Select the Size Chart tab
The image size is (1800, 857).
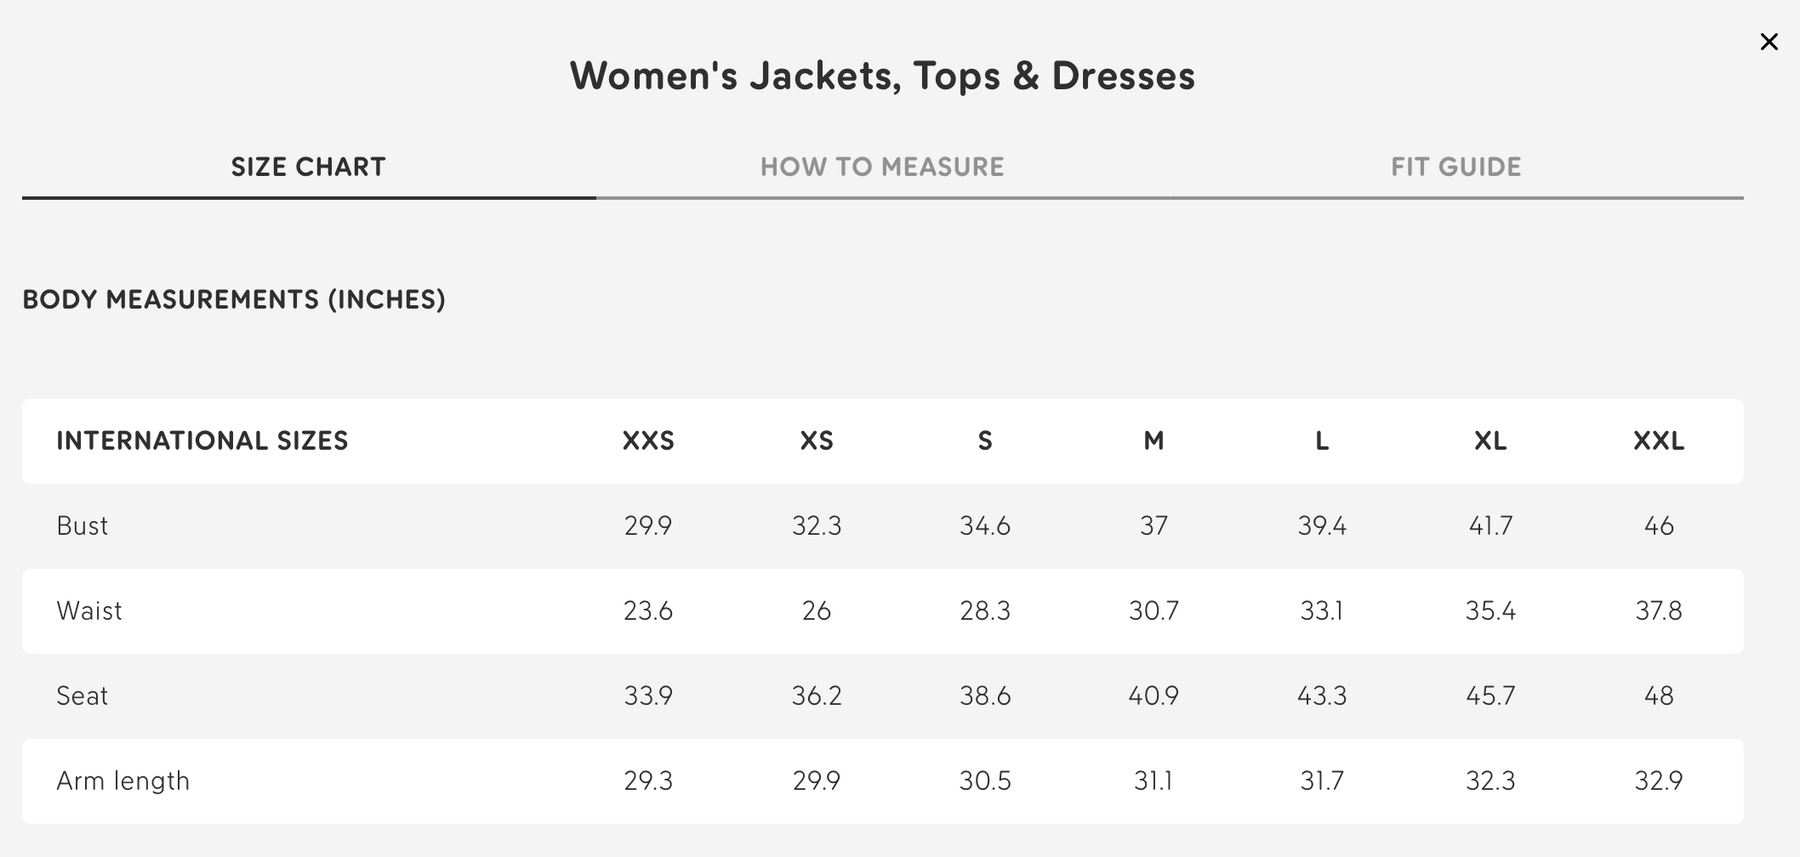[308, 167]
